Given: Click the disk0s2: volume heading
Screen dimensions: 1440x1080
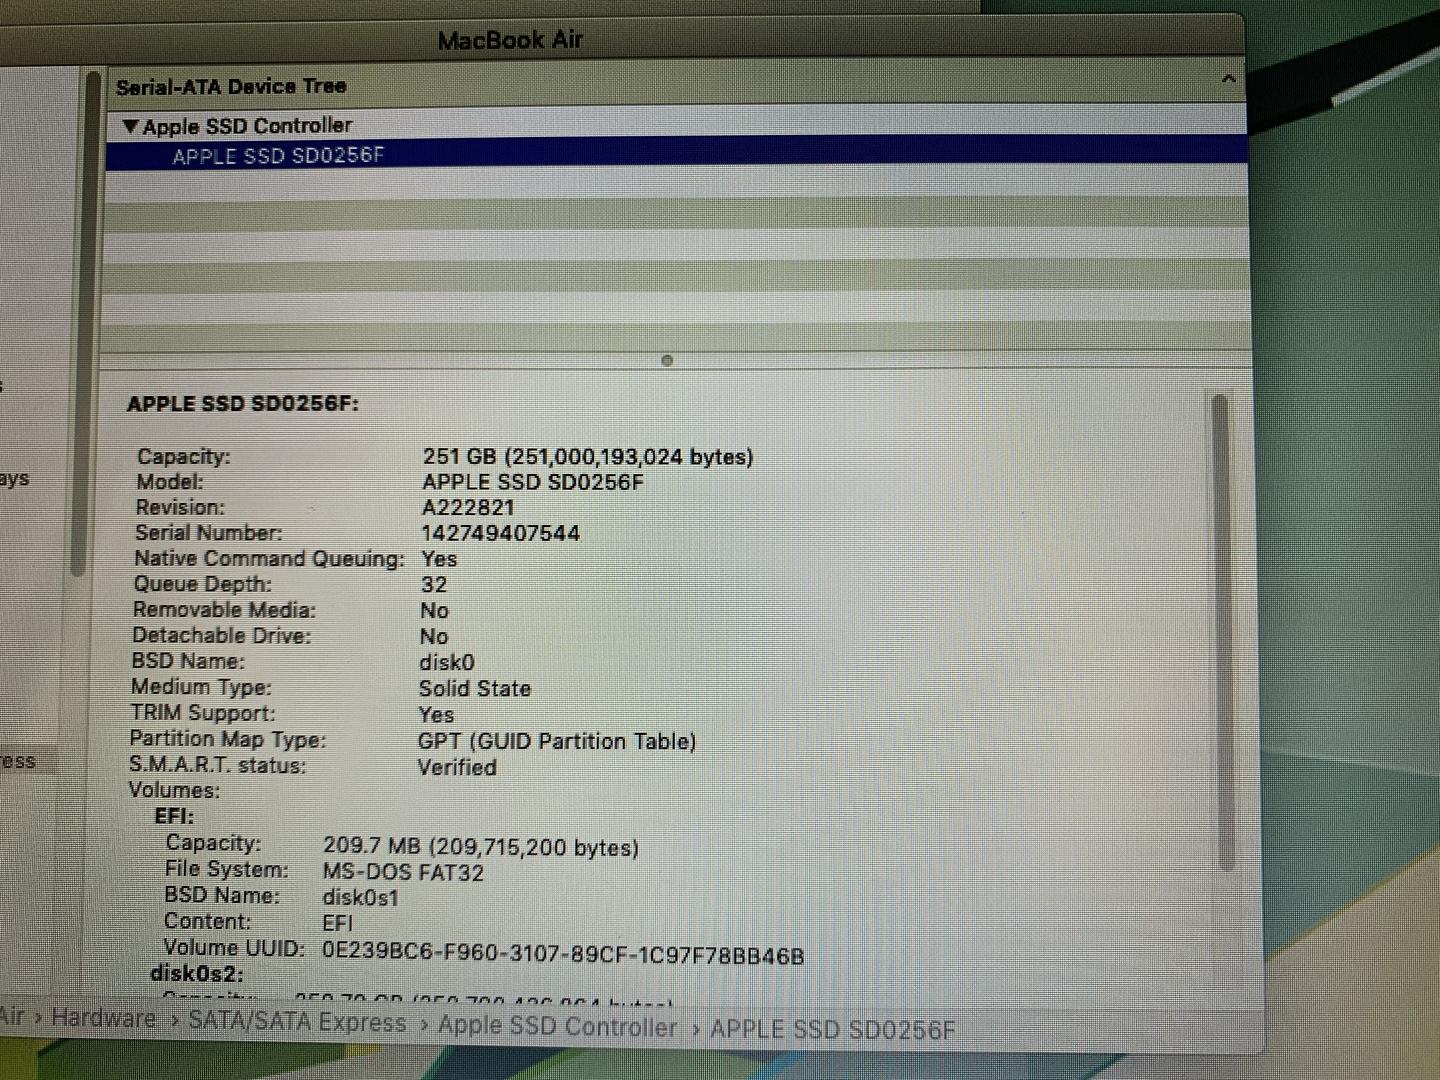Looking at the screenshot, I should [x=197, y=973].
